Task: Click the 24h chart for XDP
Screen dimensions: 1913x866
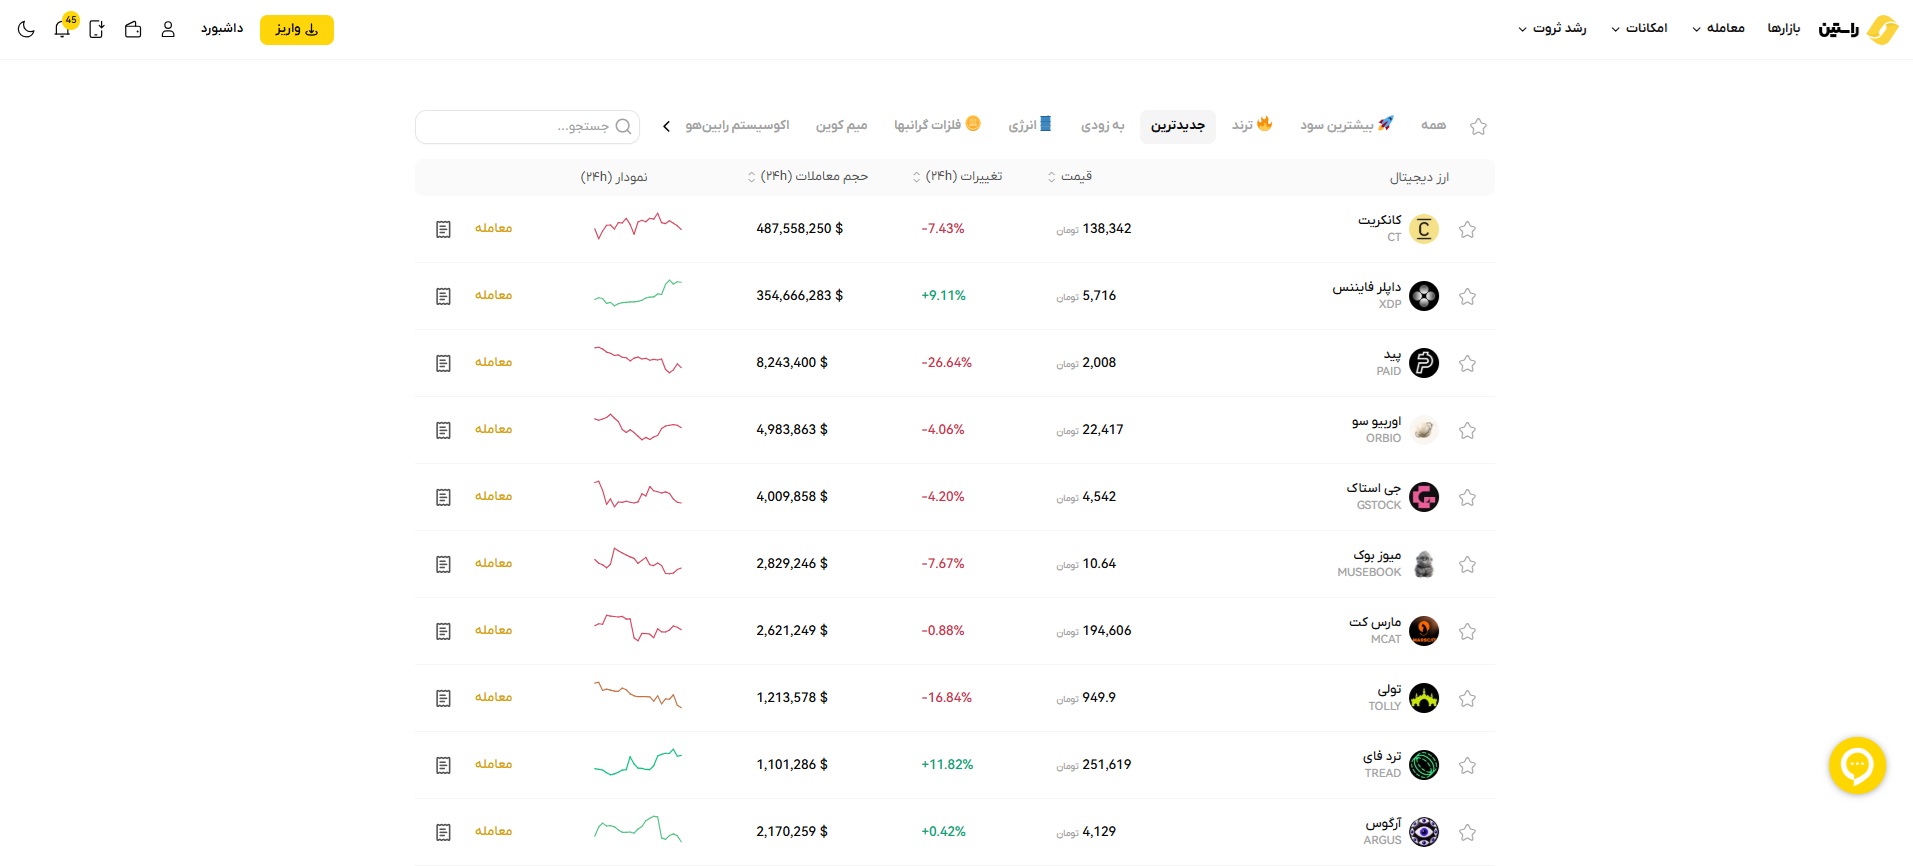Action: [x=638, y=293]
